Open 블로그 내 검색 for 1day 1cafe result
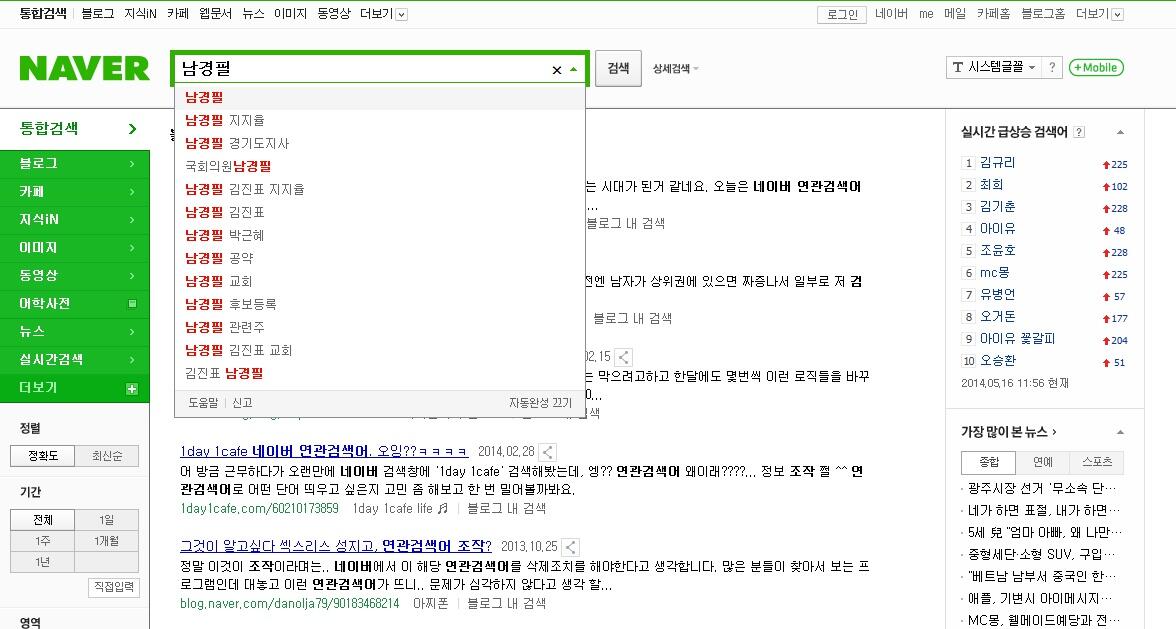Image resolution: width=1176 pixels, height=629 pixels. [x=506, y=508]
